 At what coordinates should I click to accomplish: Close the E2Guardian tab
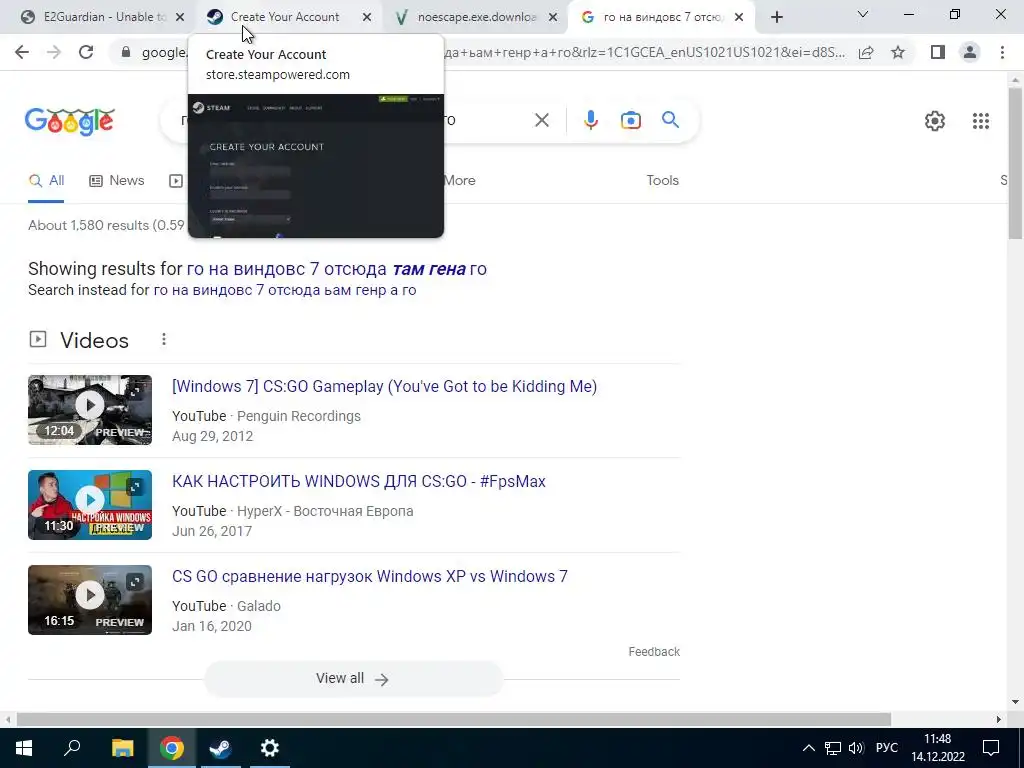(x=180, y=18)
